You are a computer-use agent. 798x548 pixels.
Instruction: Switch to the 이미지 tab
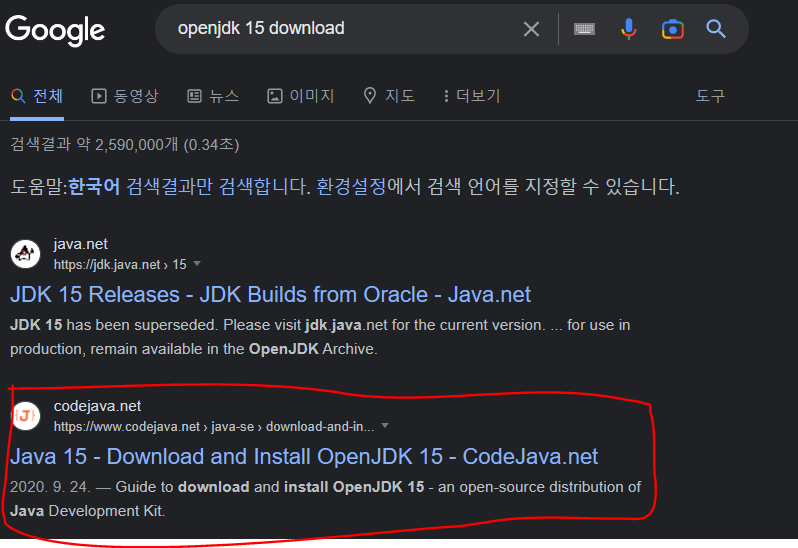[301, 96]
